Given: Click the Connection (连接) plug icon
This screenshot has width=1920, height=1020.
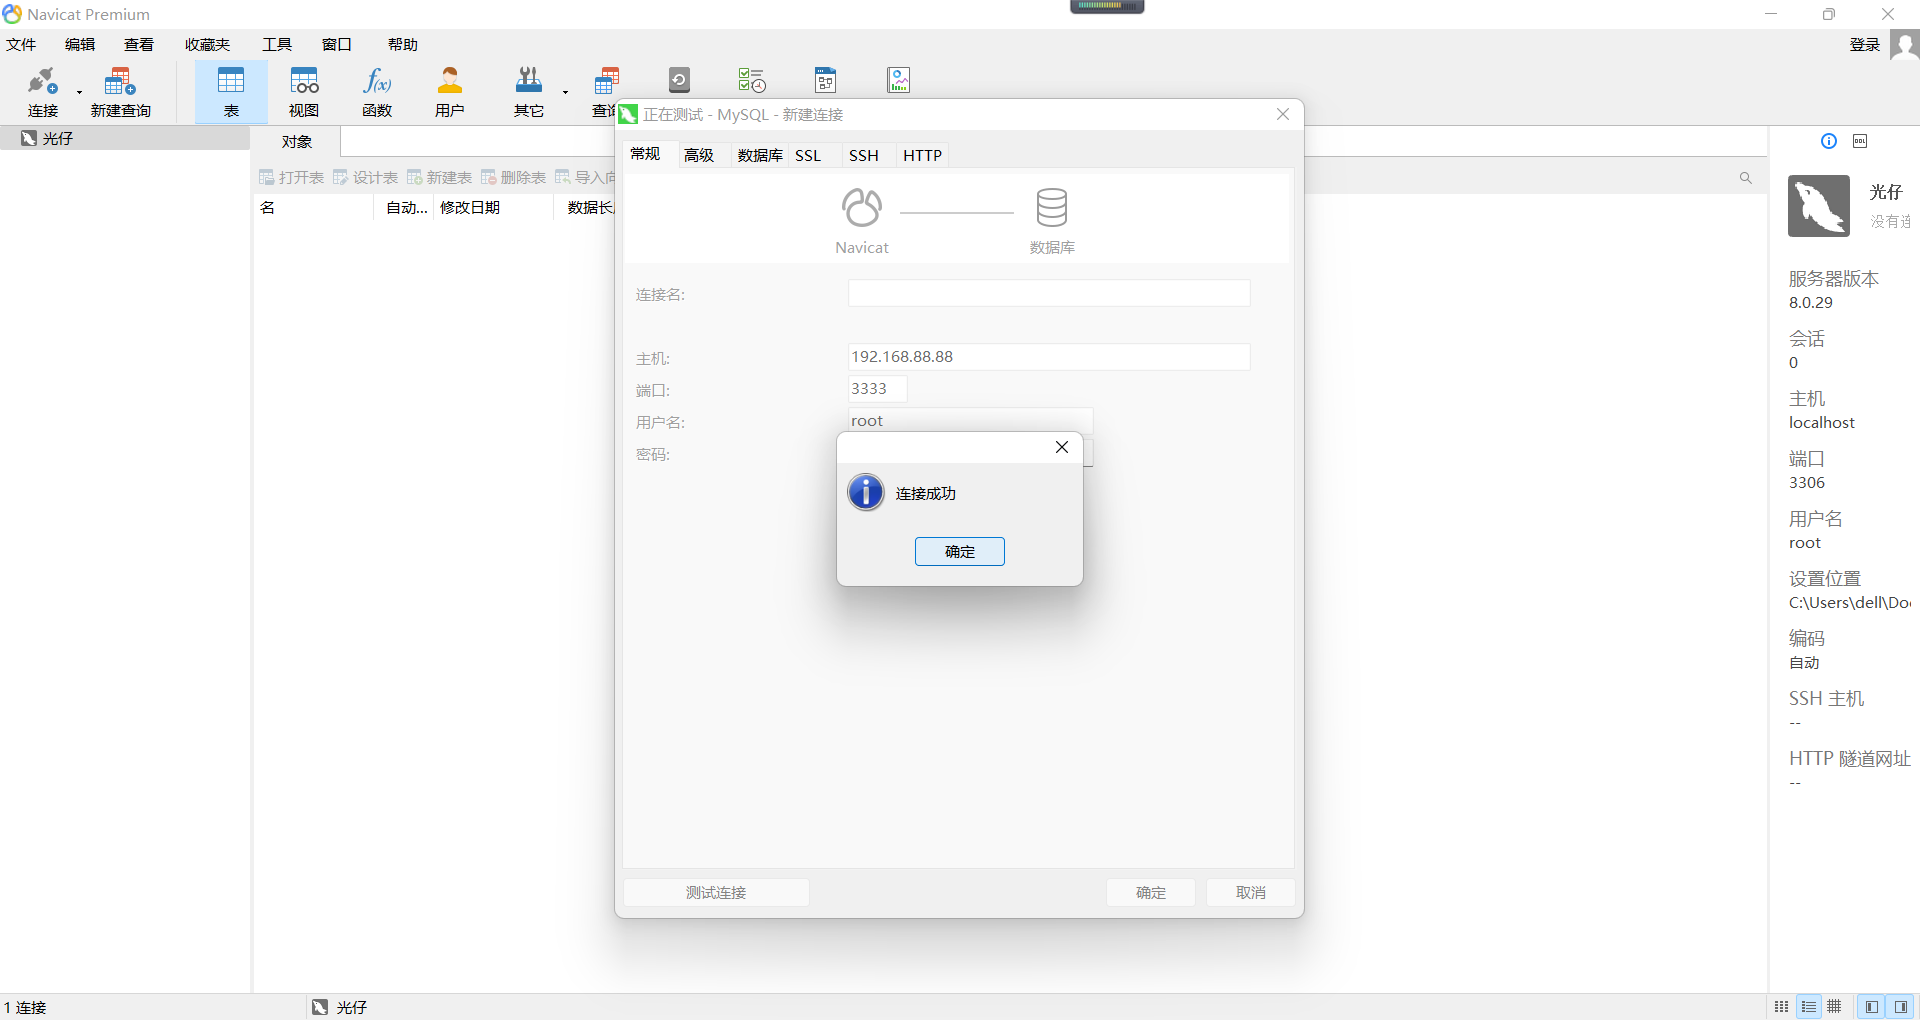Looking at the screenshot, I should click(43, 81).
